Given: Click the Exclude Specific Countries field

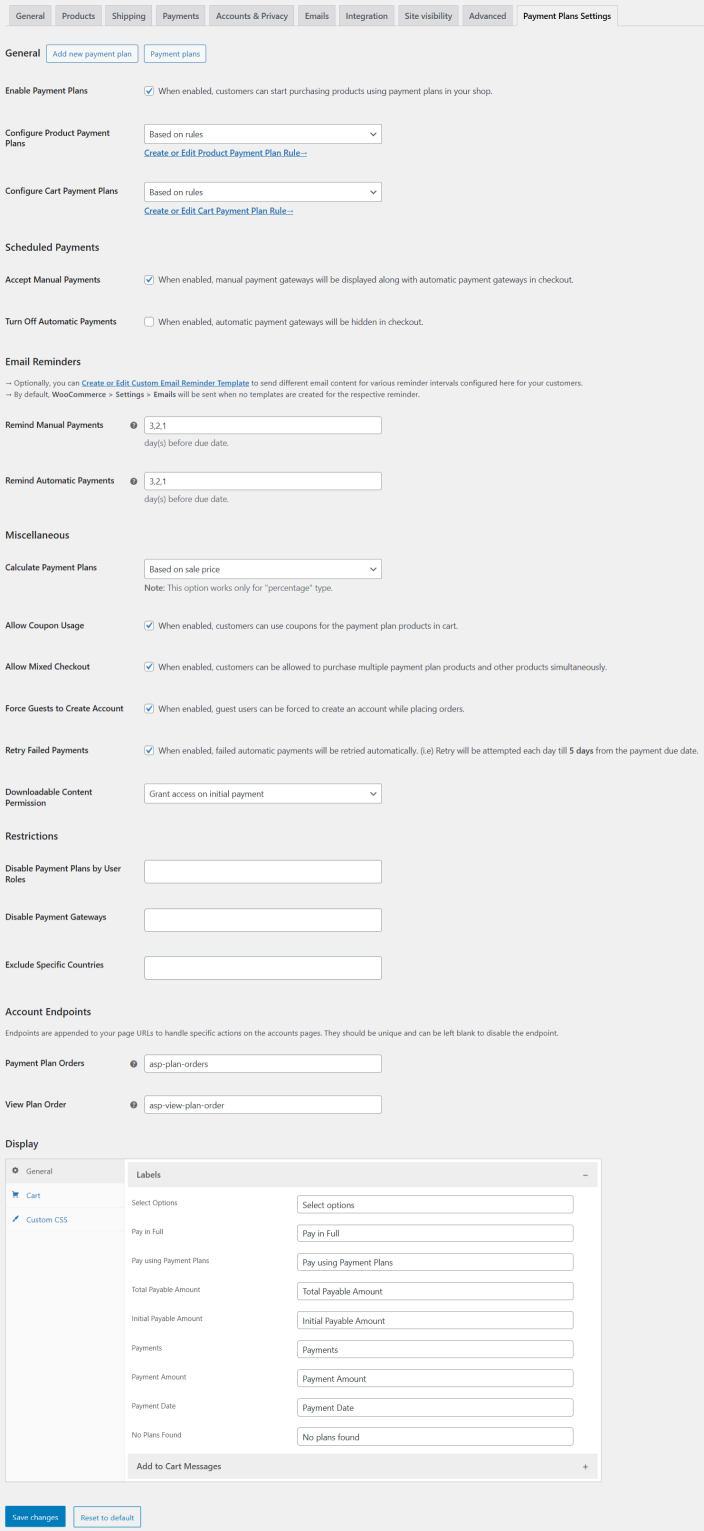Looking at the screenshot, I should [262, 968].
